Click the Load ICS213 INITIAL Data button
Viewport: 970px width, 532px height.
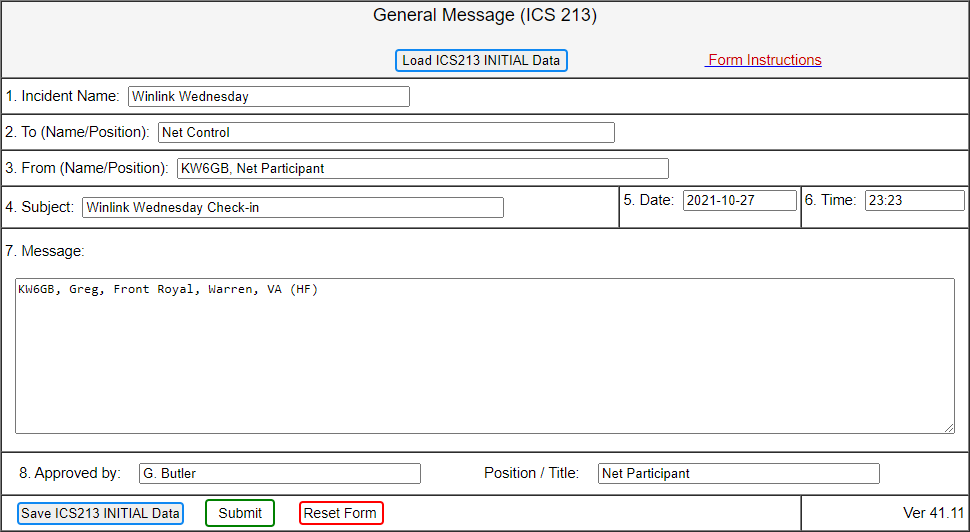(x=481, y=61)
